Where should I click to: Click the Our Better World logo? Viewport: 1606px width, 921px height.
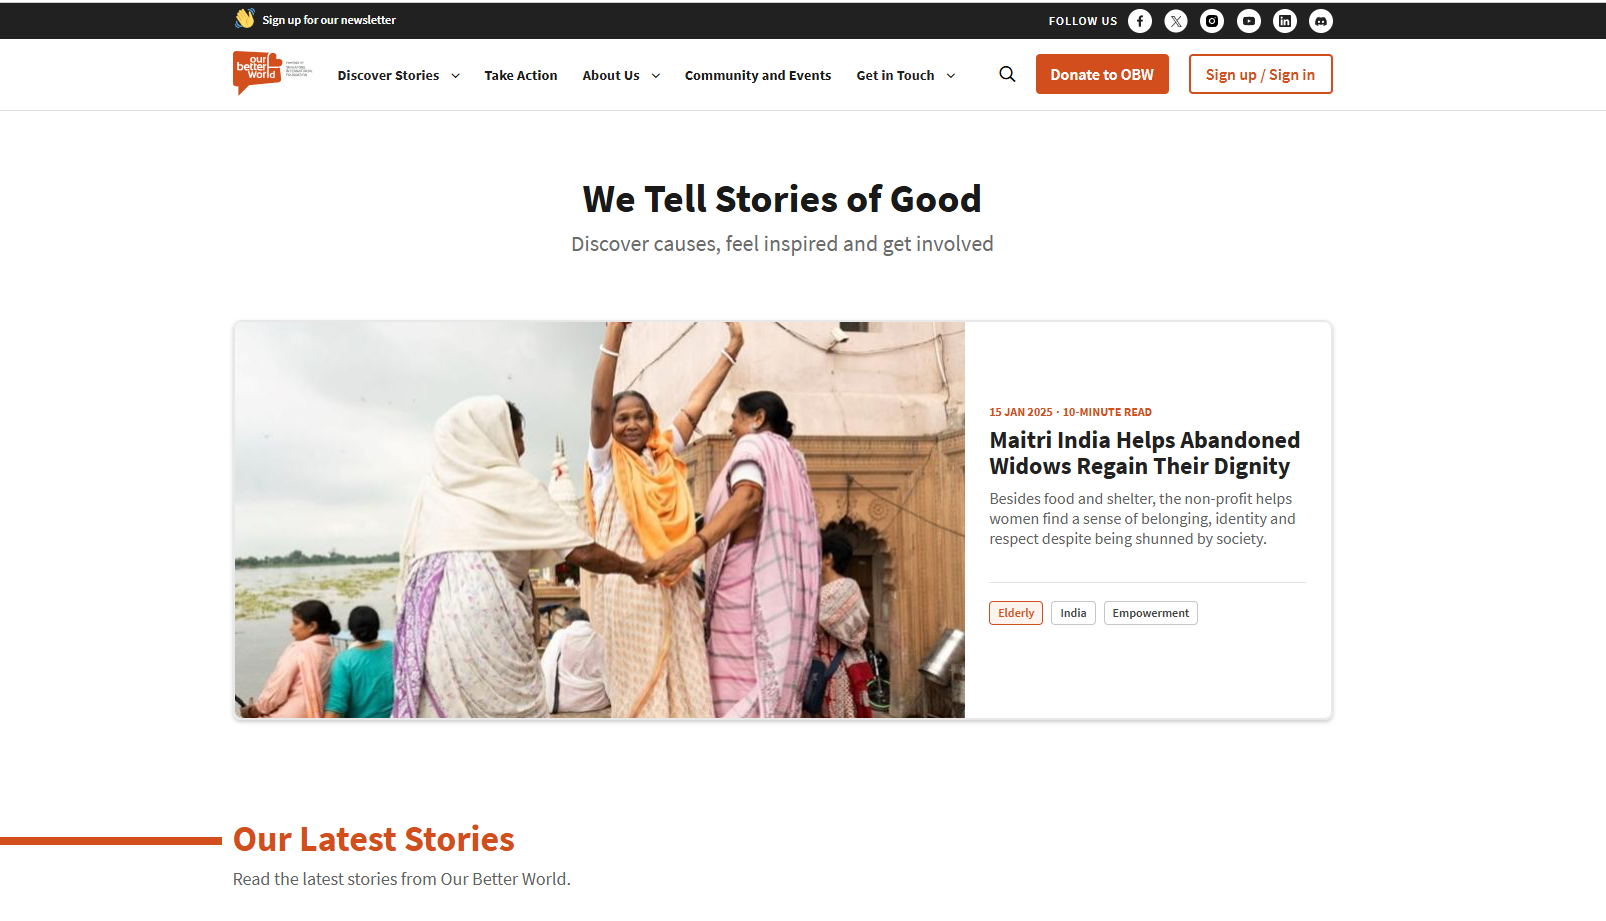click(272, 73)
